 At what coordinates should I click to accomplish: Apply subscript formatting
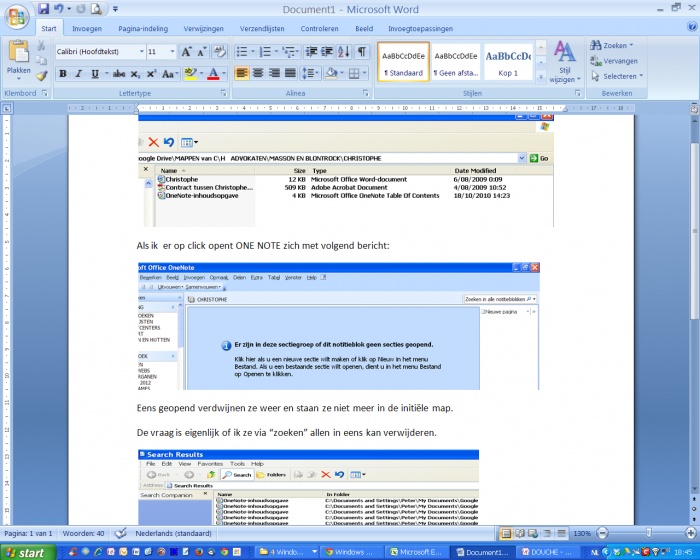(135, 74)
